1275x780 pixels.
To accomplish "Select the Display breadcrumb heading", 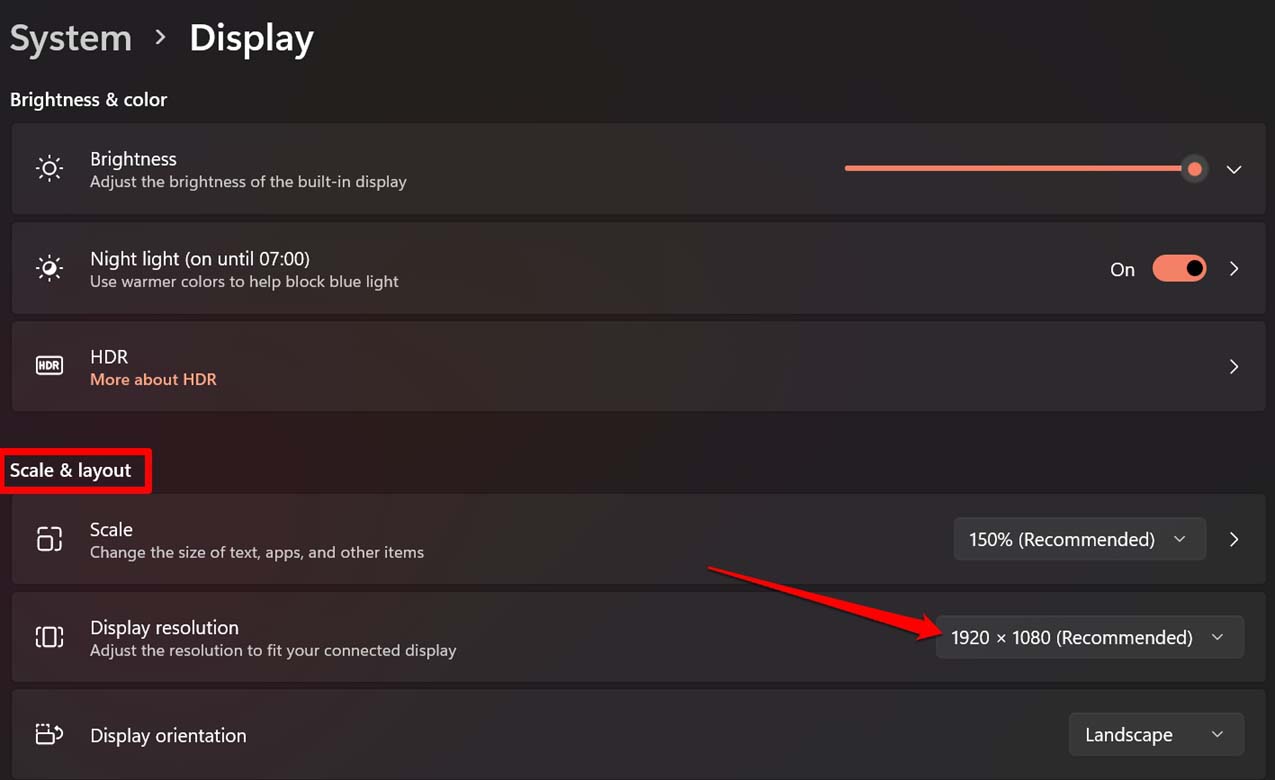I will 251,37.
